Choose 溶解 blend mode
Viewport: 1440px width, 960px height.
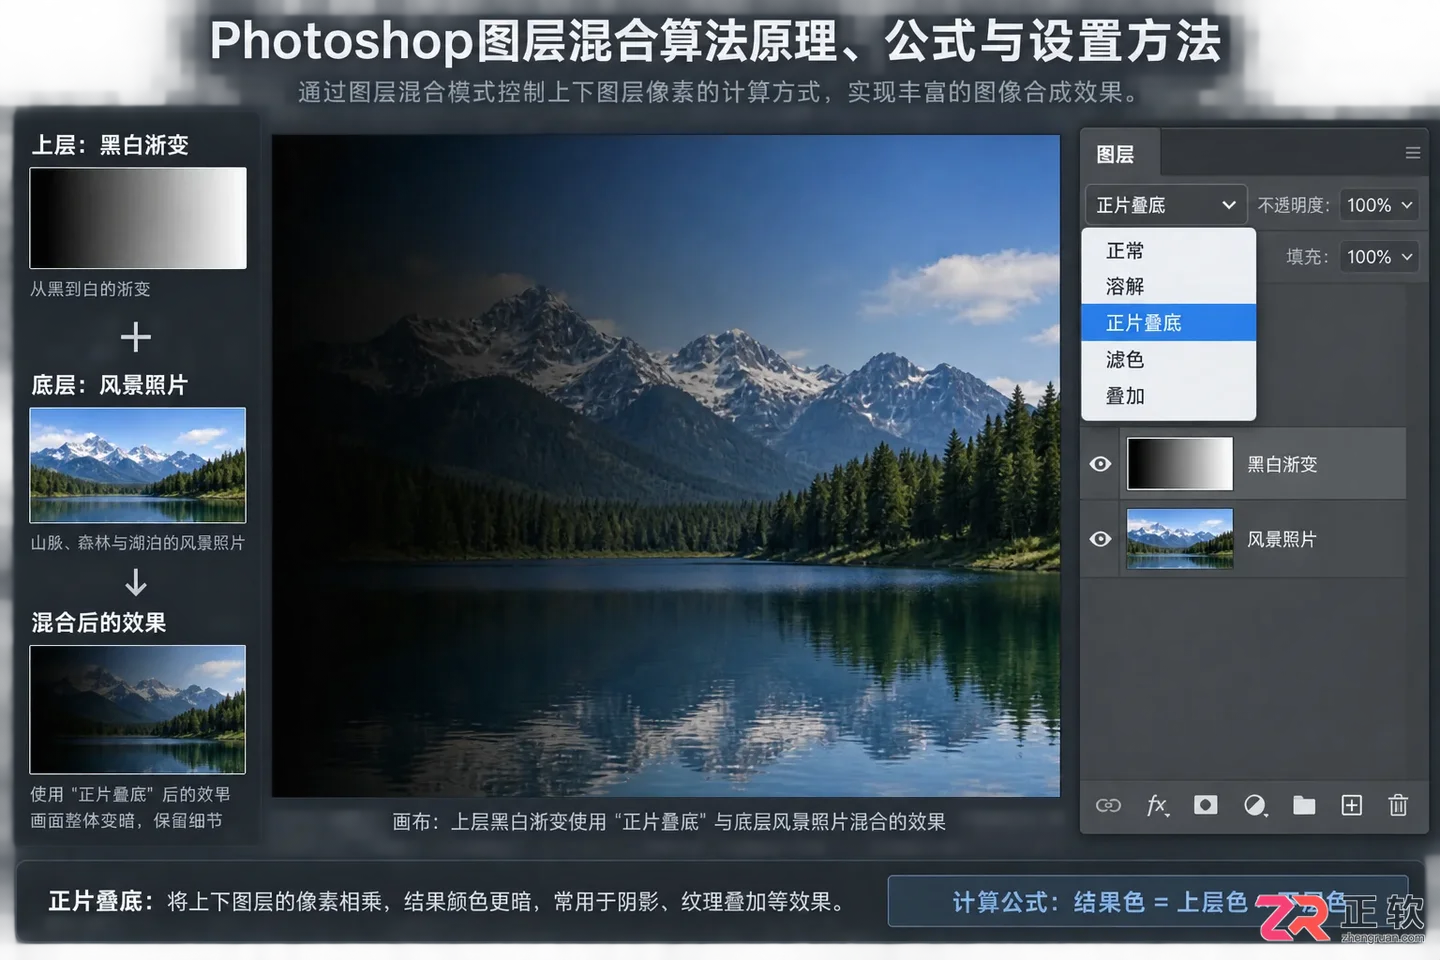pos(1168,286)
